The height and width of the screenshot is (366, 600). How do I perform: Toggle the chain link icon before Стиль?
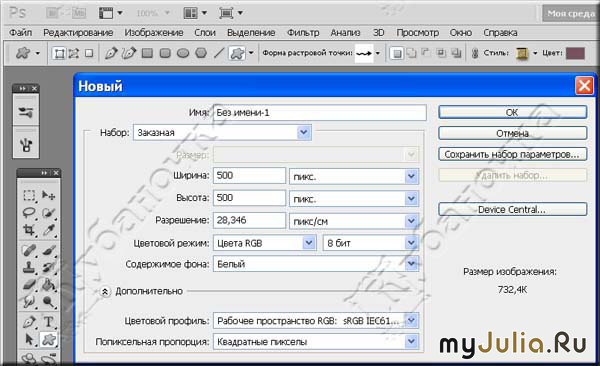(475, 53)
